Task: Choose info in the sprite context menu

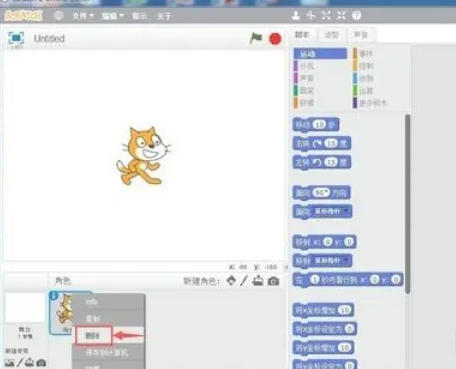Action: 108,302
